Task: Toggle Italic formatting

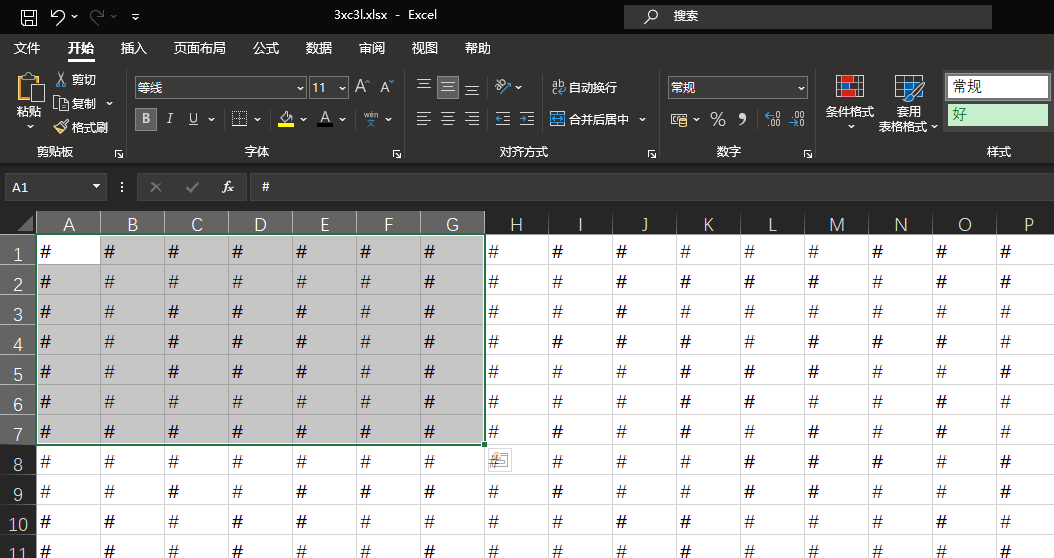Action: point(169,119)
